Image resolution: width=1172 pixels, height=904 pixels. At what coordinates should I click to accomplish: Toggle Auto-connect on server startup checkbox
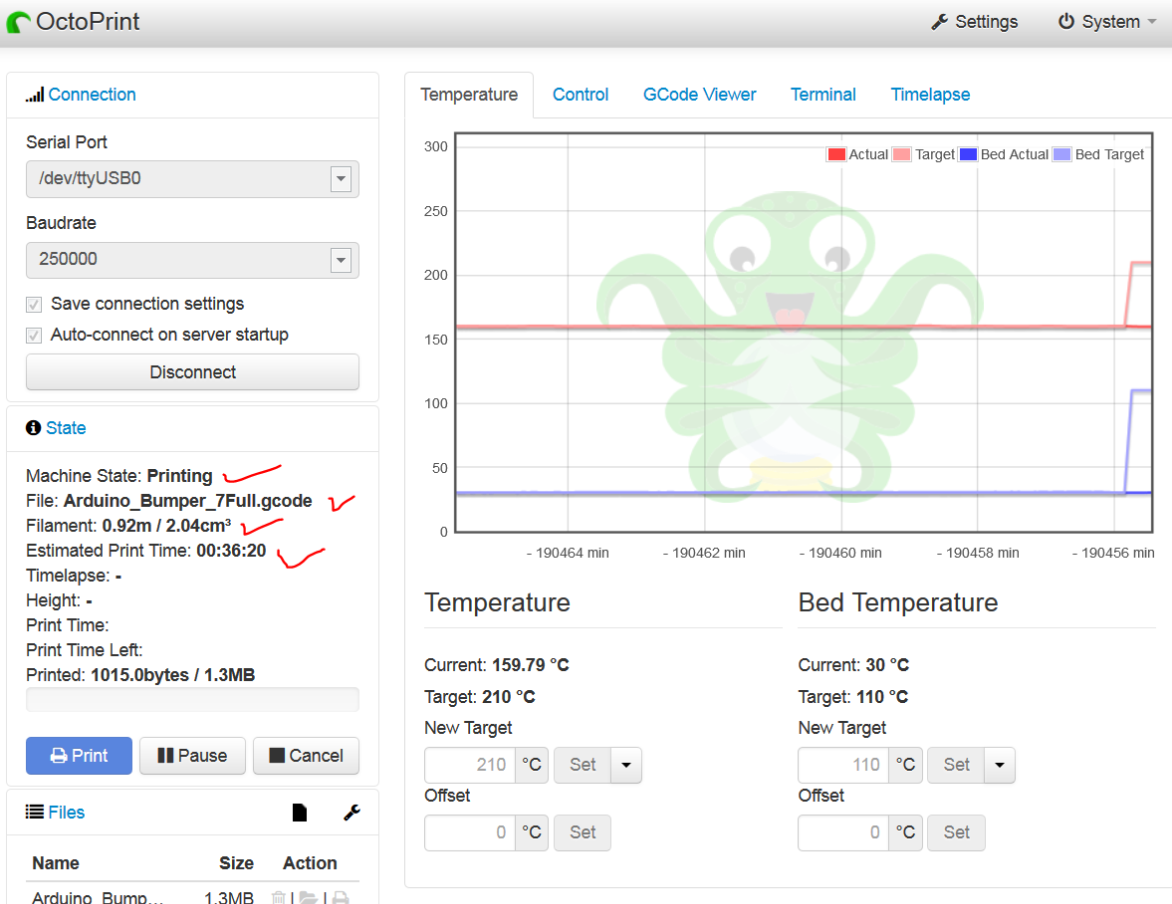[34, 335]
